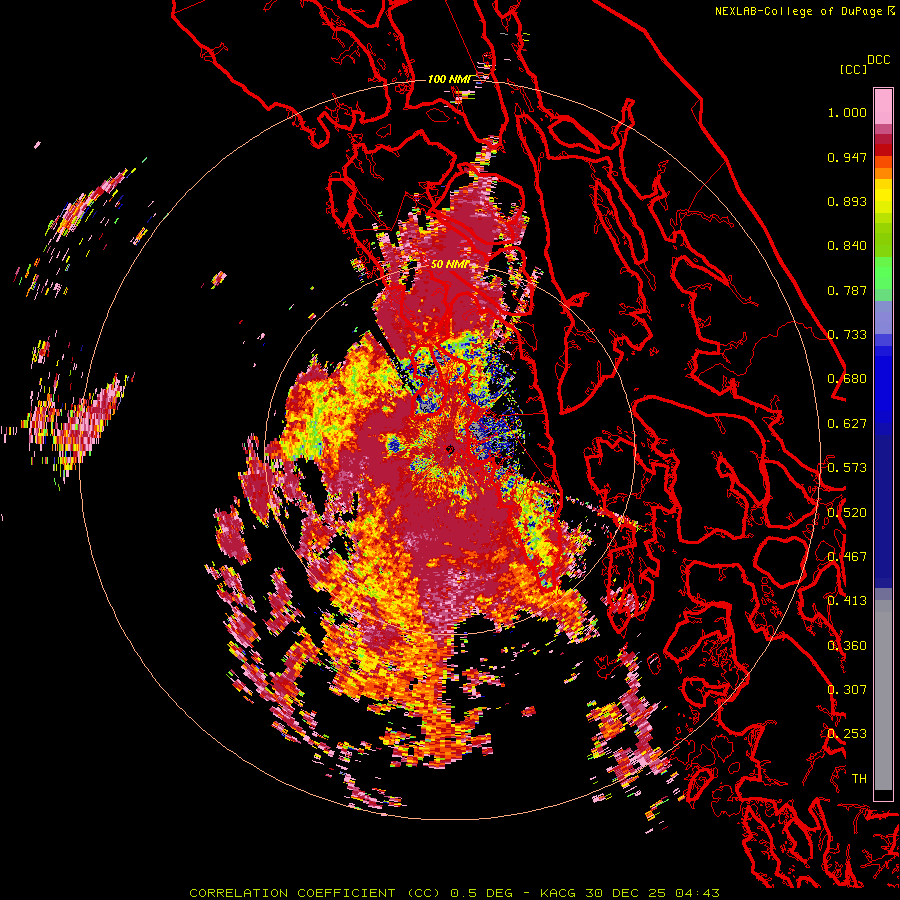This screenshot has width=900, height=900.
Task: Click the 0.467 scale value
Action: coord(847,557)
